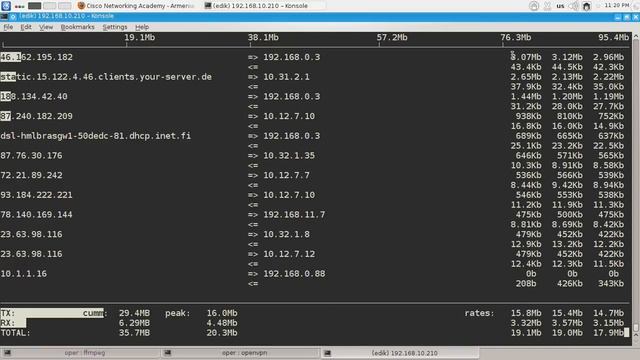Click the 192.168.10.210 tab terminal icon
This screenshot has height=360, width=640.
coord(327,353)
